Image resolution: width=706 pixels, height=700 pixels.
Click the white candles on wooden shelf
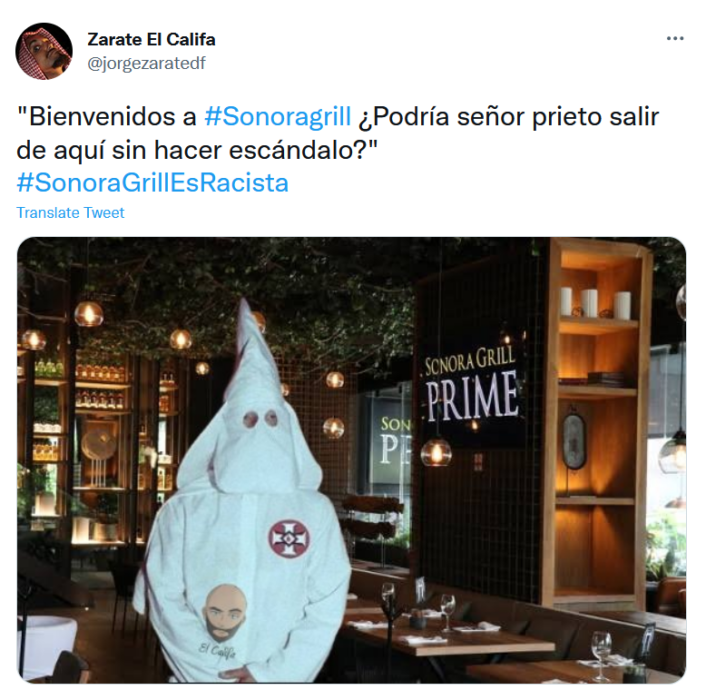coord(595,303)
